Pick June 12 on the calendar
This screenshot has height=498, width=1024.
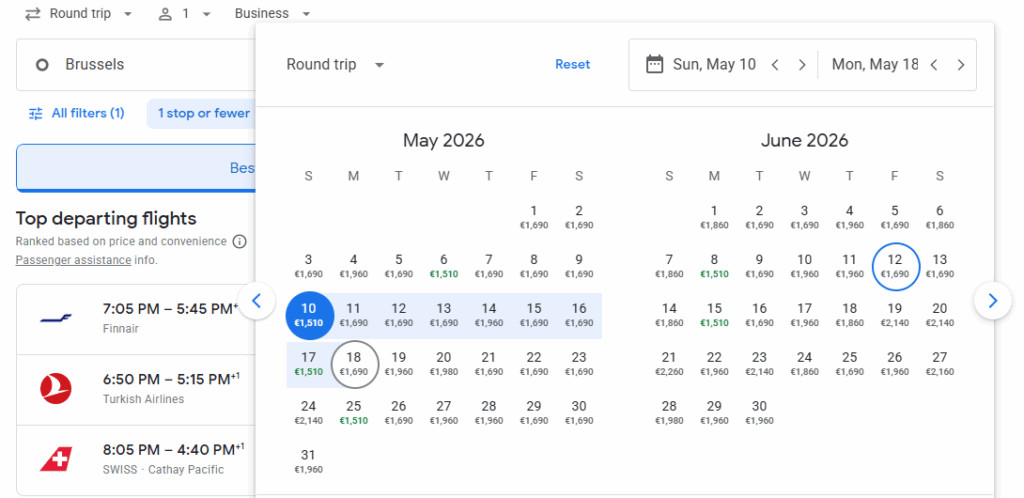[895, 265]
